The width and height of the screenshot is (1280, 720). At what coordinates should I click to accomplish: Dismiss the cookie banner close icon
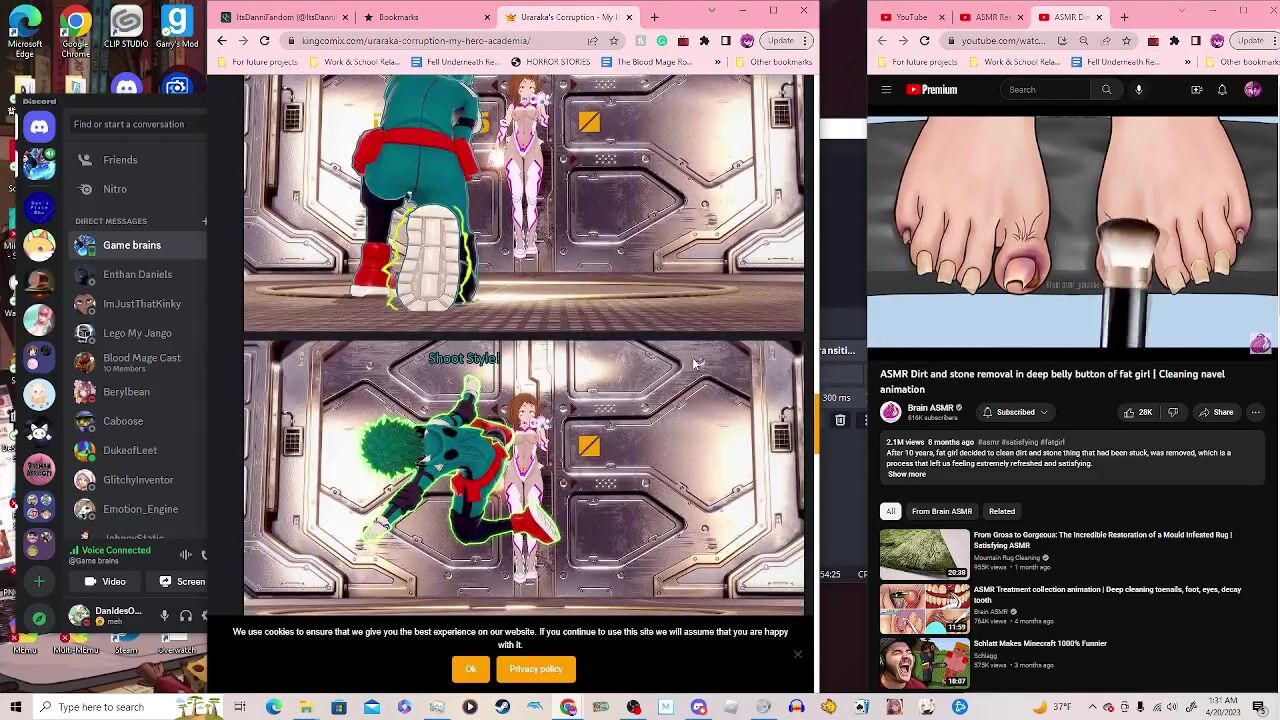pyautogui.click(x=798, y=655)
